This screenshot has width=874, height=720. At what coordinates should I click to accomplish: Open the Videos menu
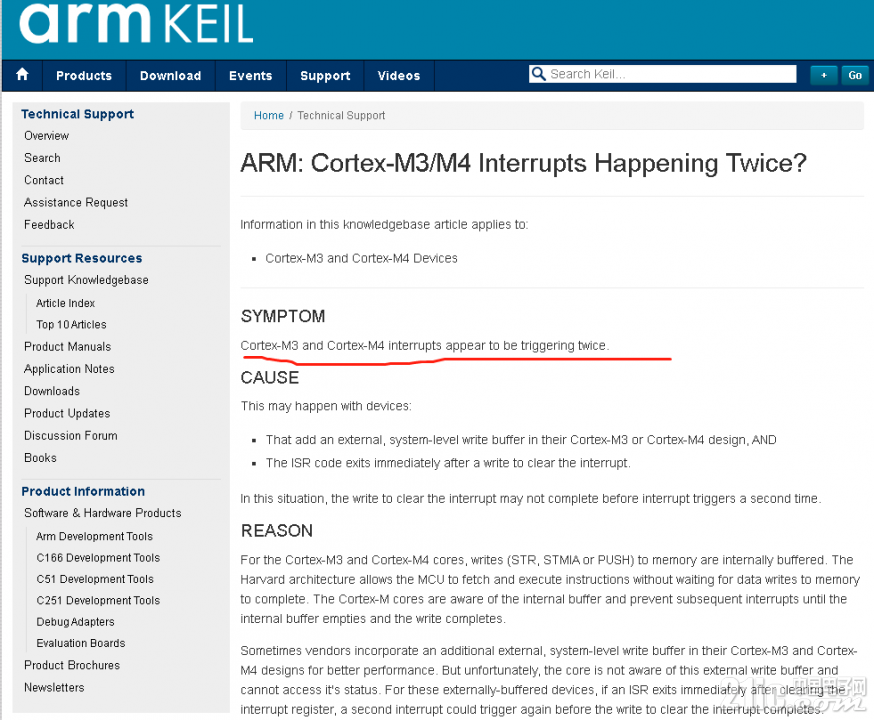point(399,76)
